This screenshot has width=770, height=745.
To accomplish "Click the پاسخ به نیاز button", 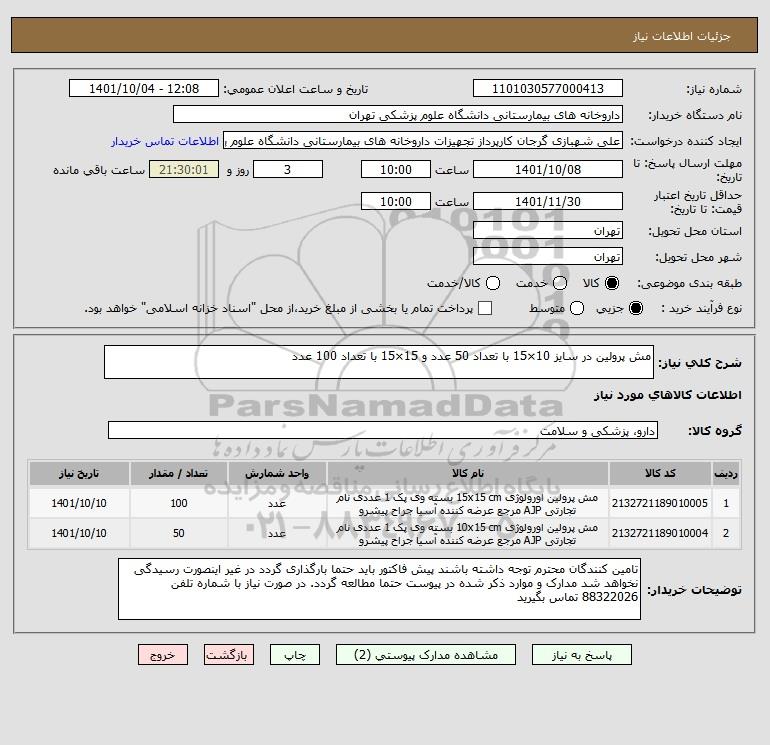I will (581, 655).
